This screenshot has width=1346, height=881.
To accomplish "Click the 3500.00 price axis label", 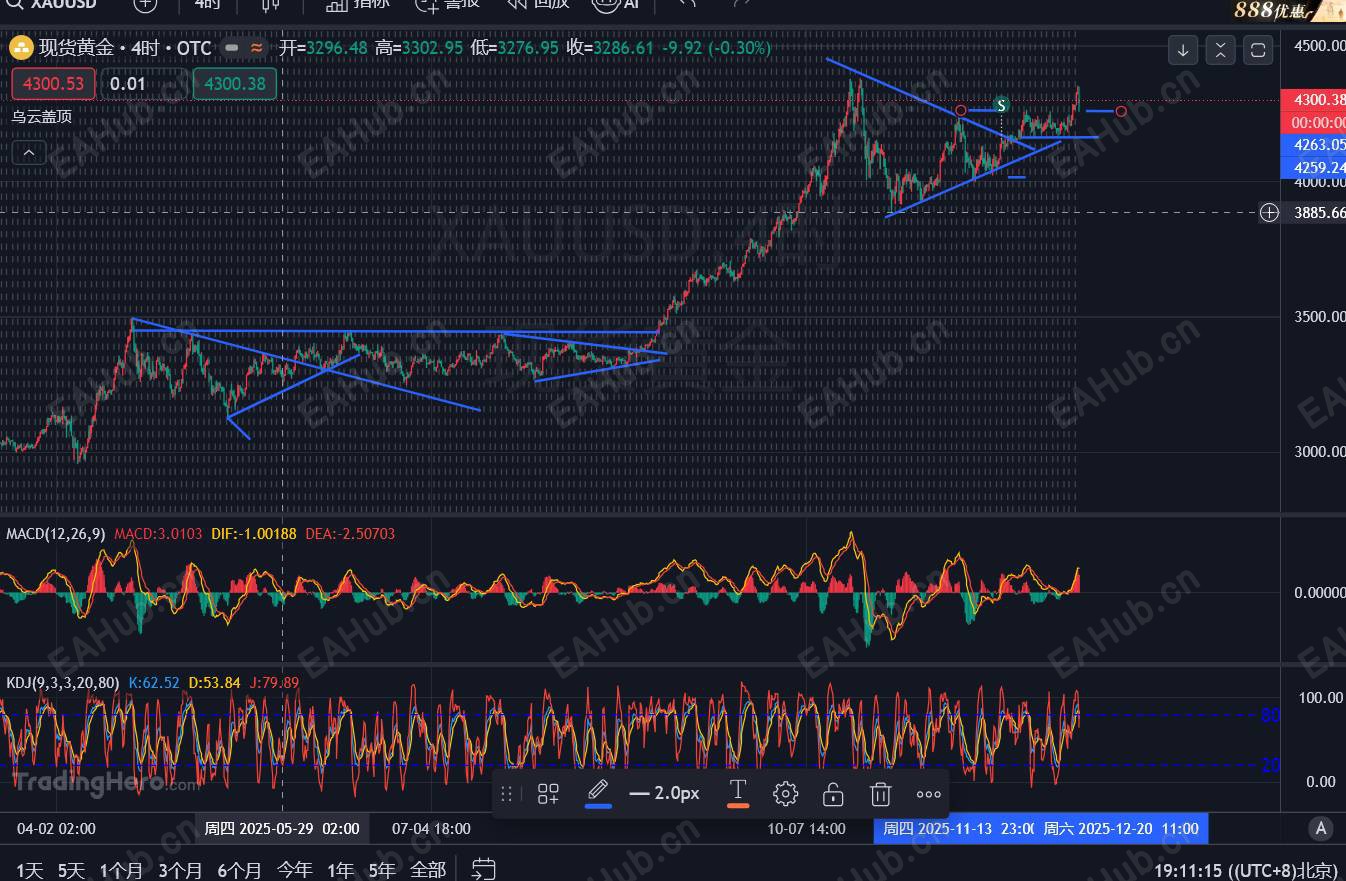I will click(x=1319, y=317).
